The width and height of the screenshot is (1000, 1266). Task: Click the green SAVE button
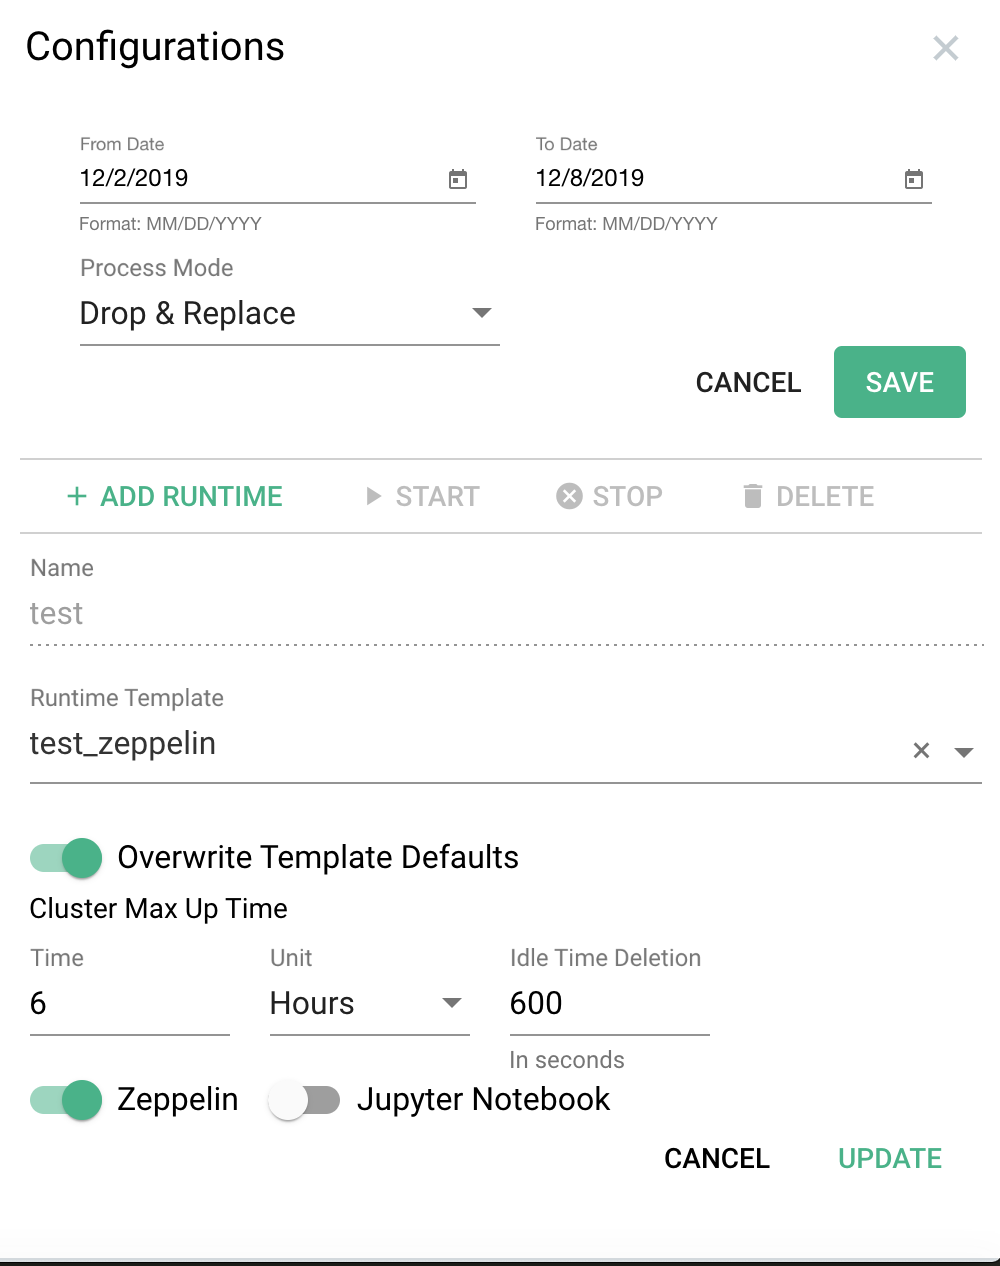[900, 382]
